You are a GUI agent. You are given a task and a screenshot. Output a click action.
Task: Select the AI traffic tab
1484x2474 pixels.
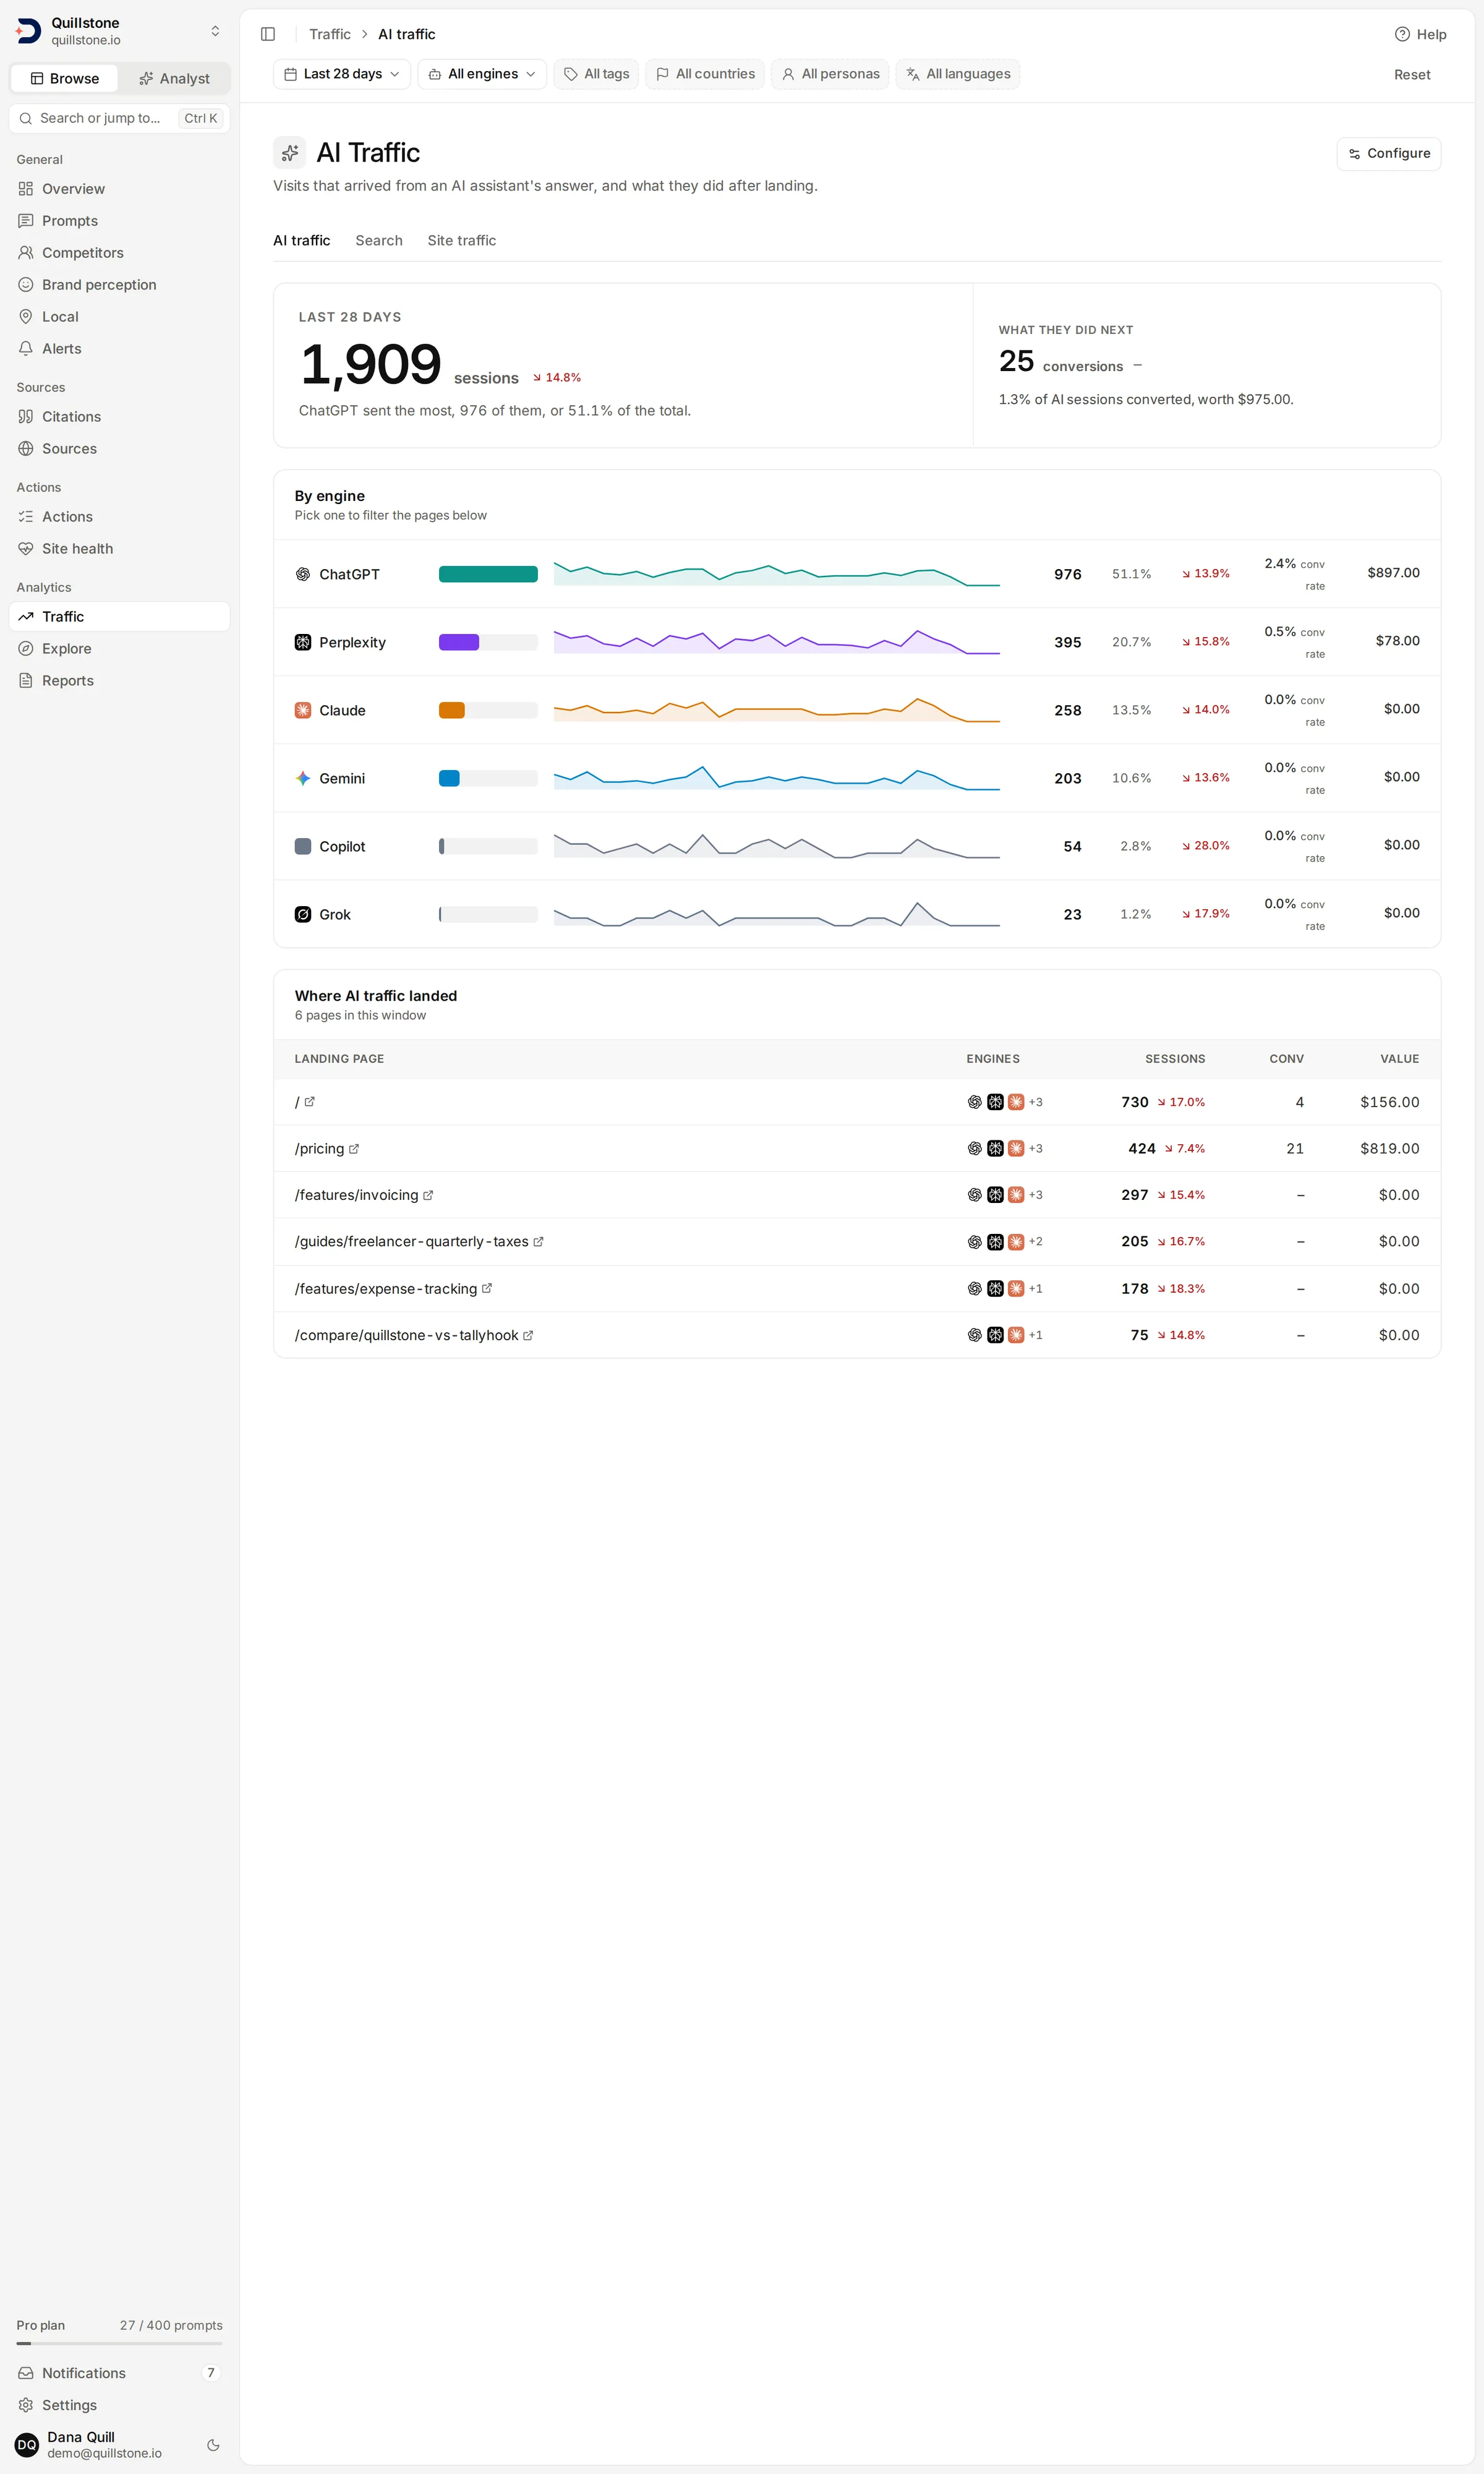tap(302, 241)
